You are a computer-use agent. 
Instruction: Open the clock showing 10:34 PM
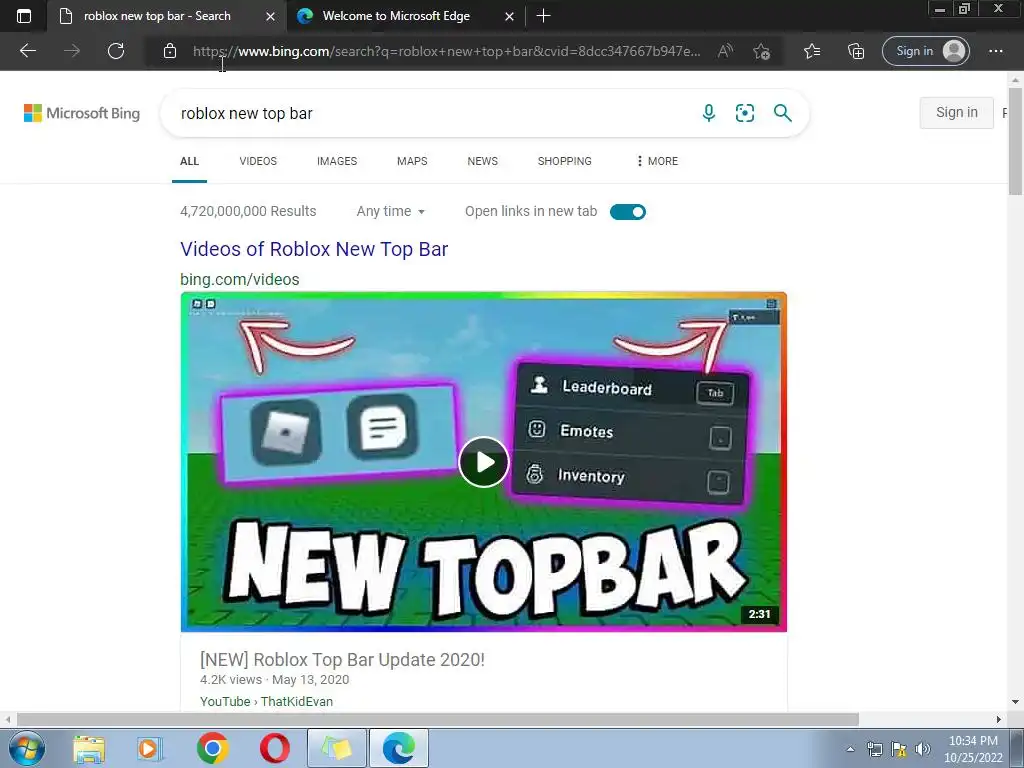[973, 749]
